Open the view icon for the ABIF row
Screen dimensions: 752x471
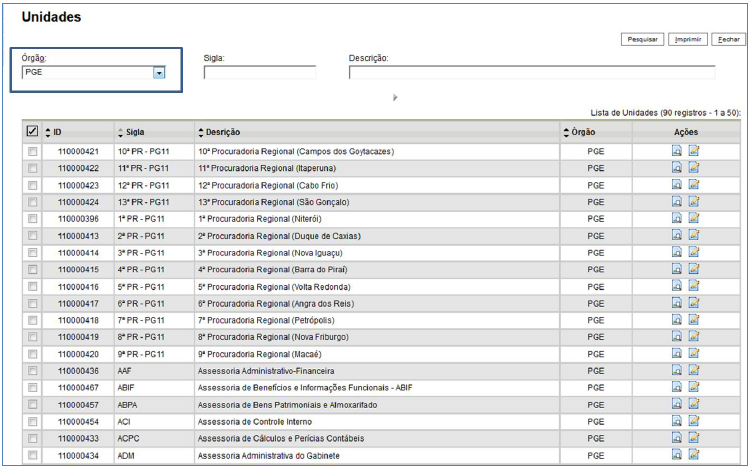(x=677, y=387)
